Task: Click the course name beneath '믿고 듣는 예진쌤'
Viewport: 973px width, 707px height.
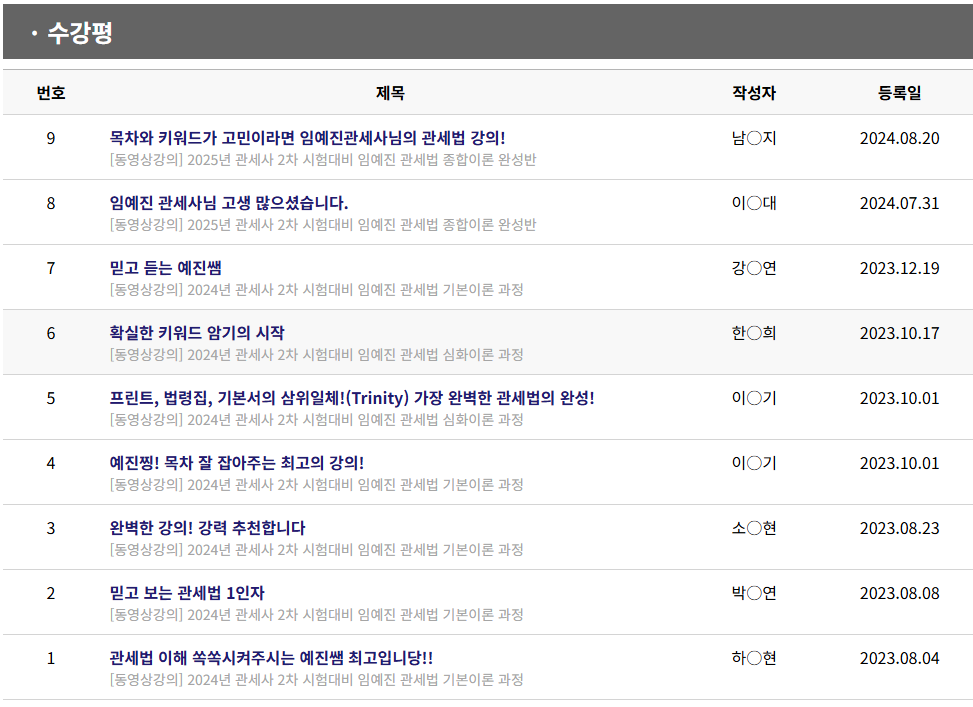Action: click(316, 290)
